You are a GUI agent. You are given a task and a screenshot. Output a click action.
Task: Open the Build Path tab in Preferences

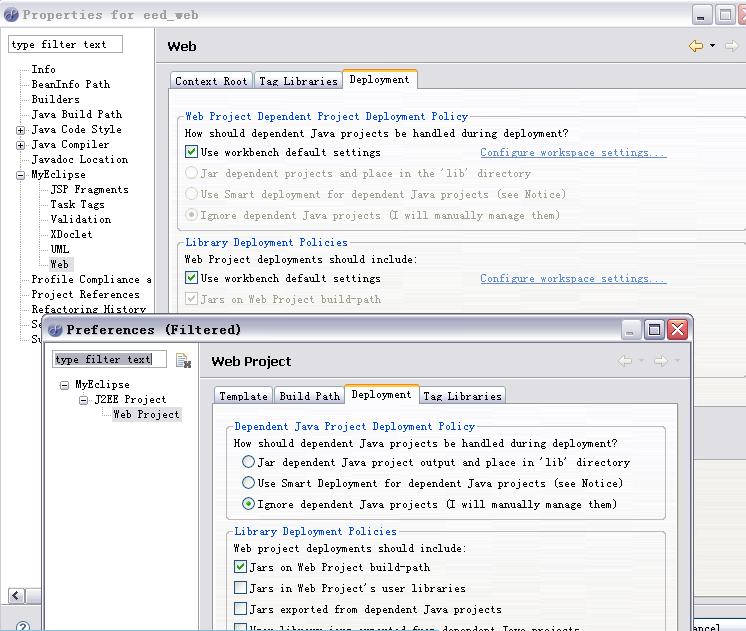coord(309,396)
